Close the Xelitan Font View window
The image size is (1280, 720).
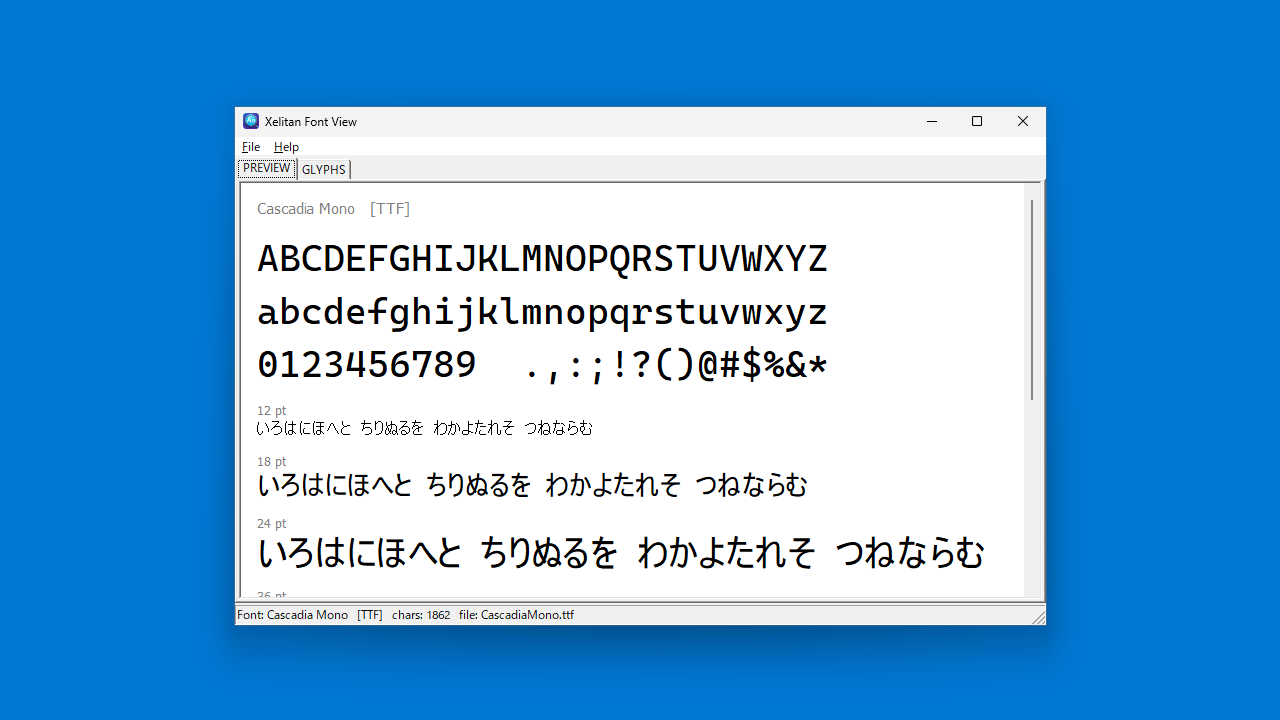1022,121
